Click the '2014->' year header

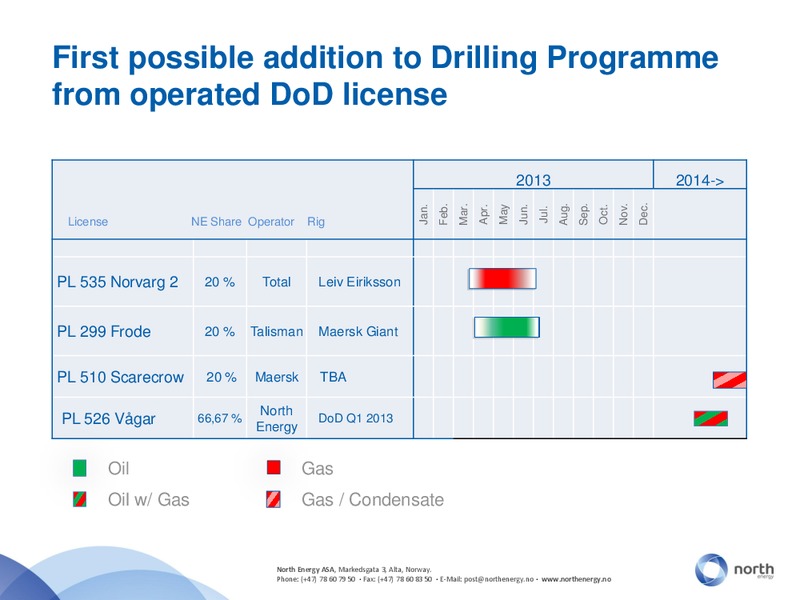699,180
